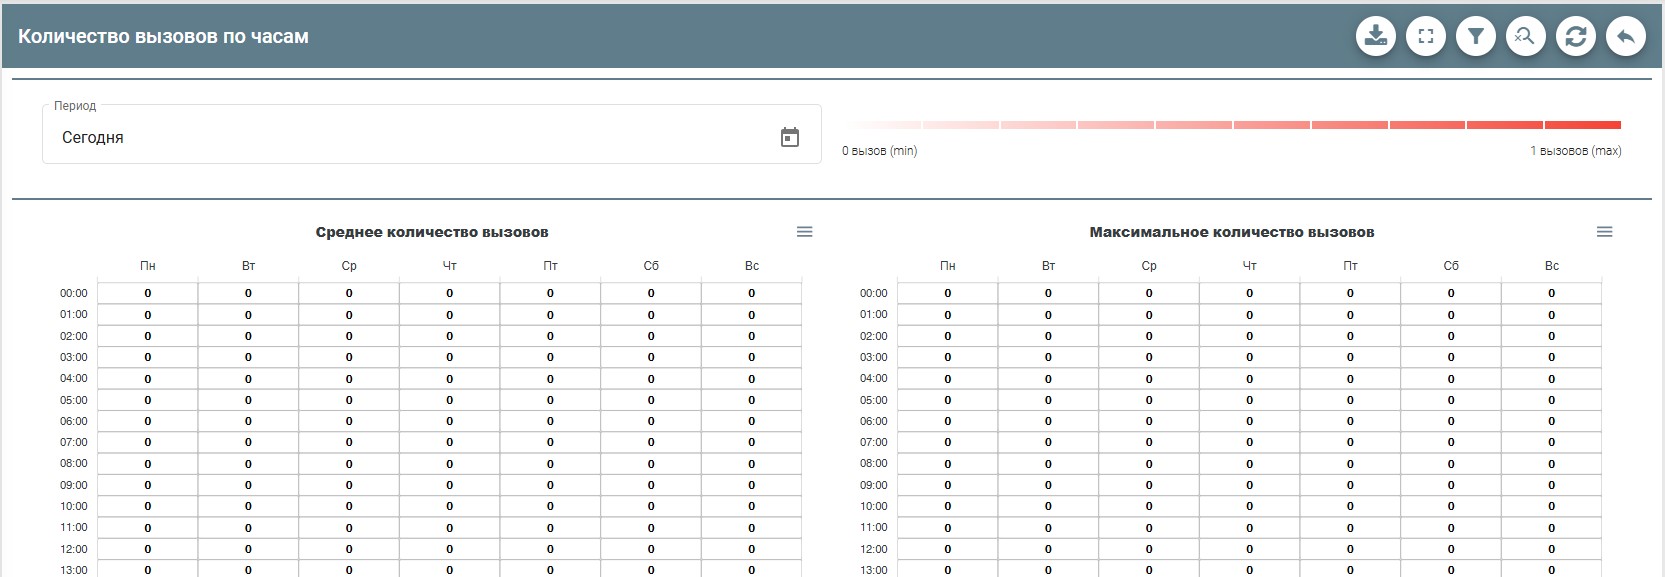
Task: Refresh data with the reload icon
Action: pyautogui.click(x=1576, y=37)
